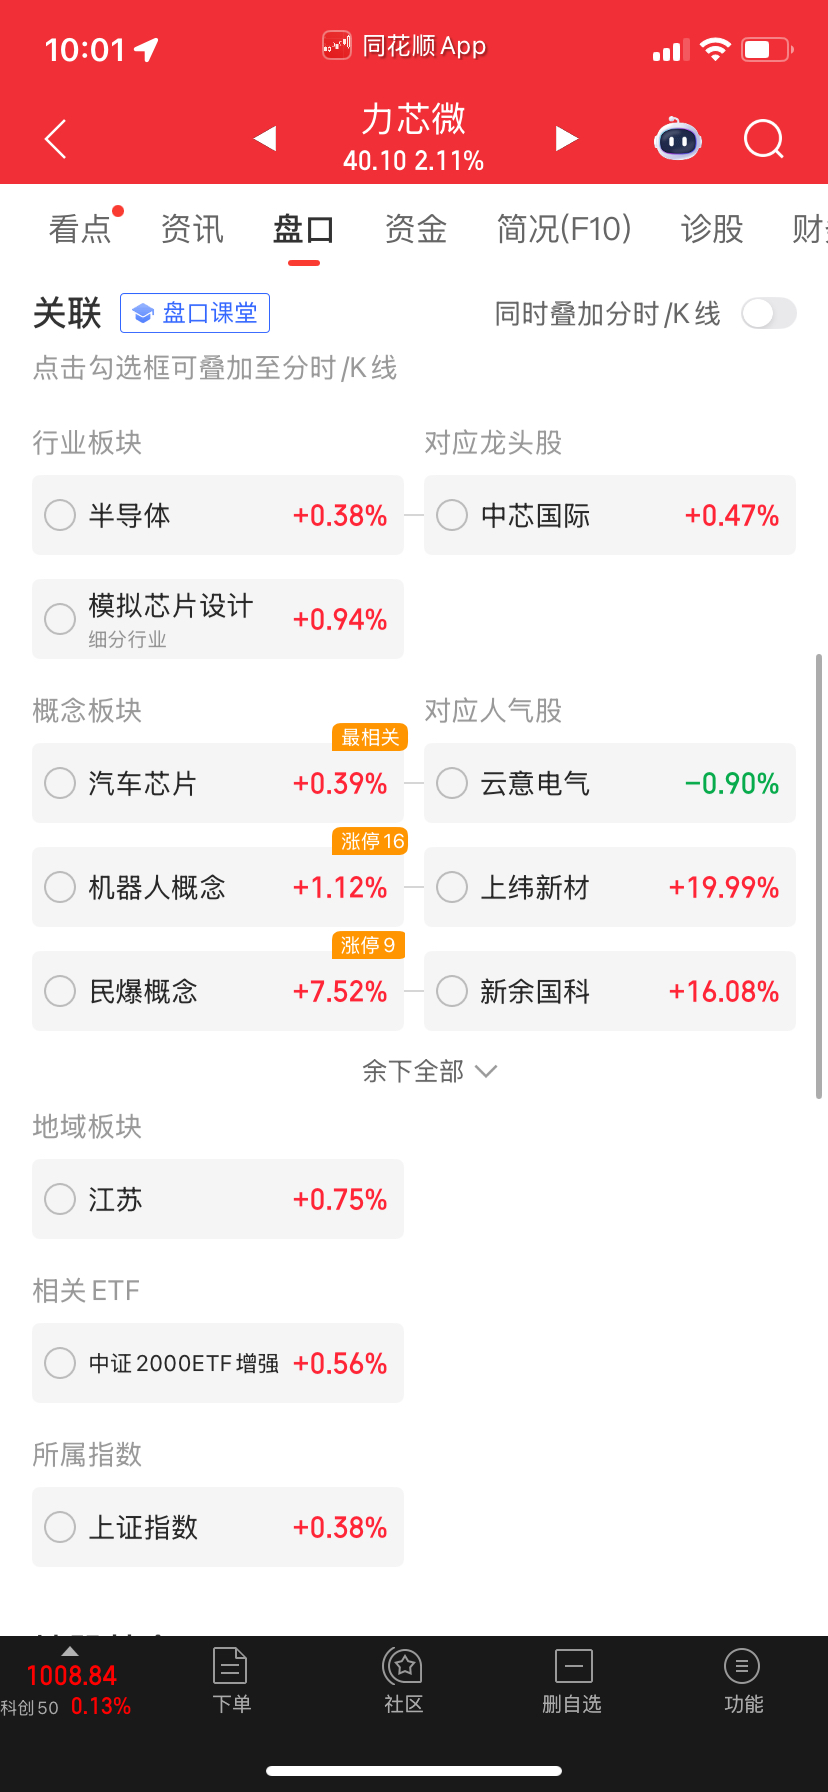Check the 中芯国际 overlay circle
The image size is (828, 1792).
pyautogui.click(x=452, y=515)
